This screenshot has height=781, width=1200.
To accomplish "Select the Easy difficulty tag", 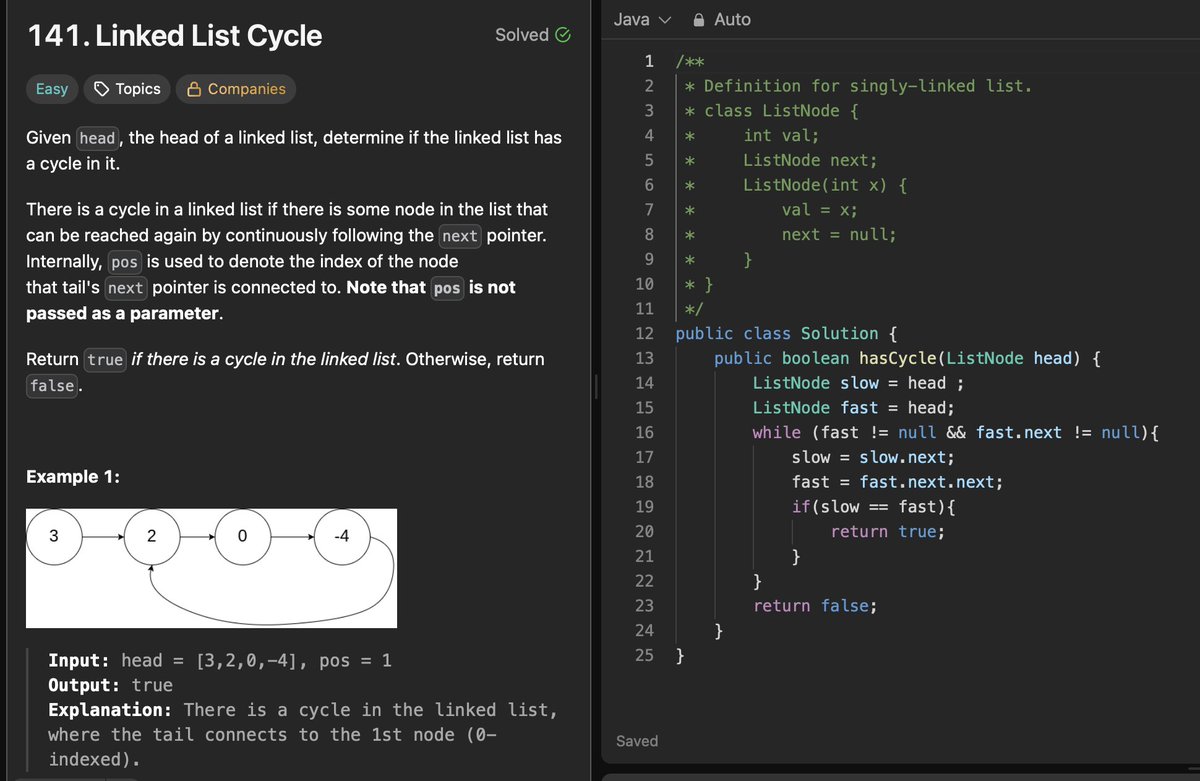I will click(52, 89).
